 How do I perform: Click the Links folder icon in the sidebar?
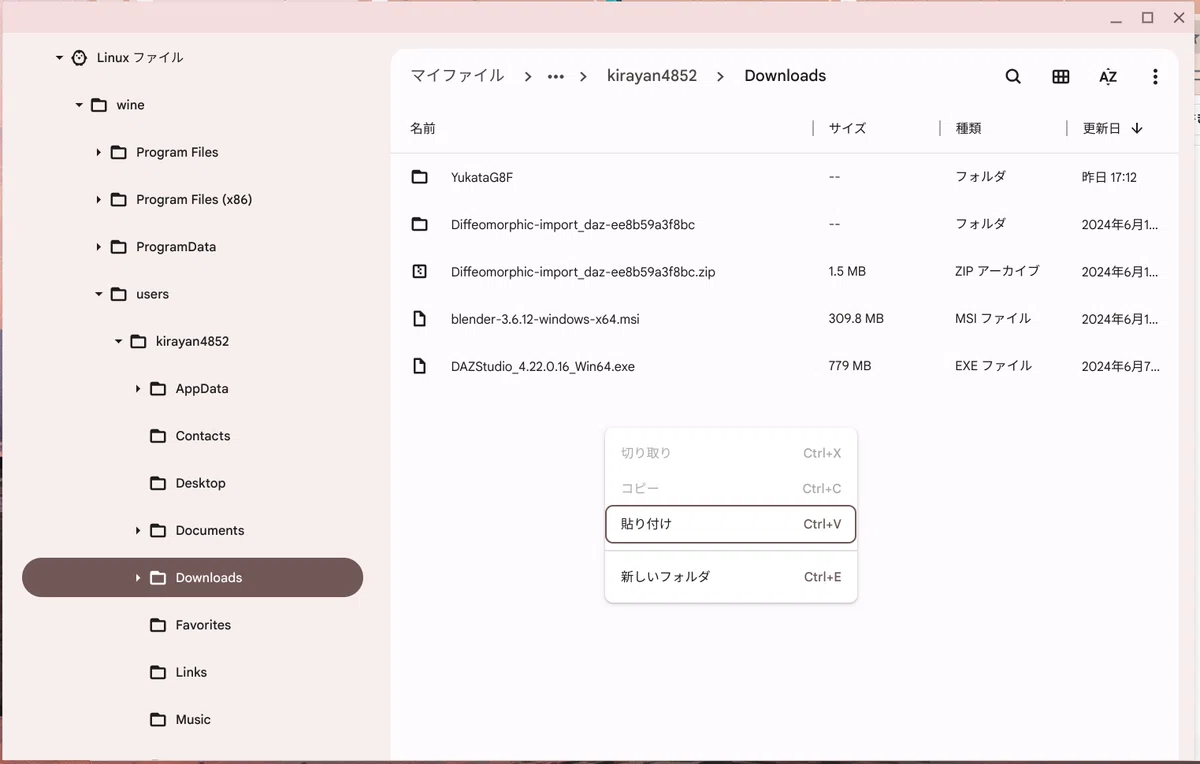(x=158, y=672)
